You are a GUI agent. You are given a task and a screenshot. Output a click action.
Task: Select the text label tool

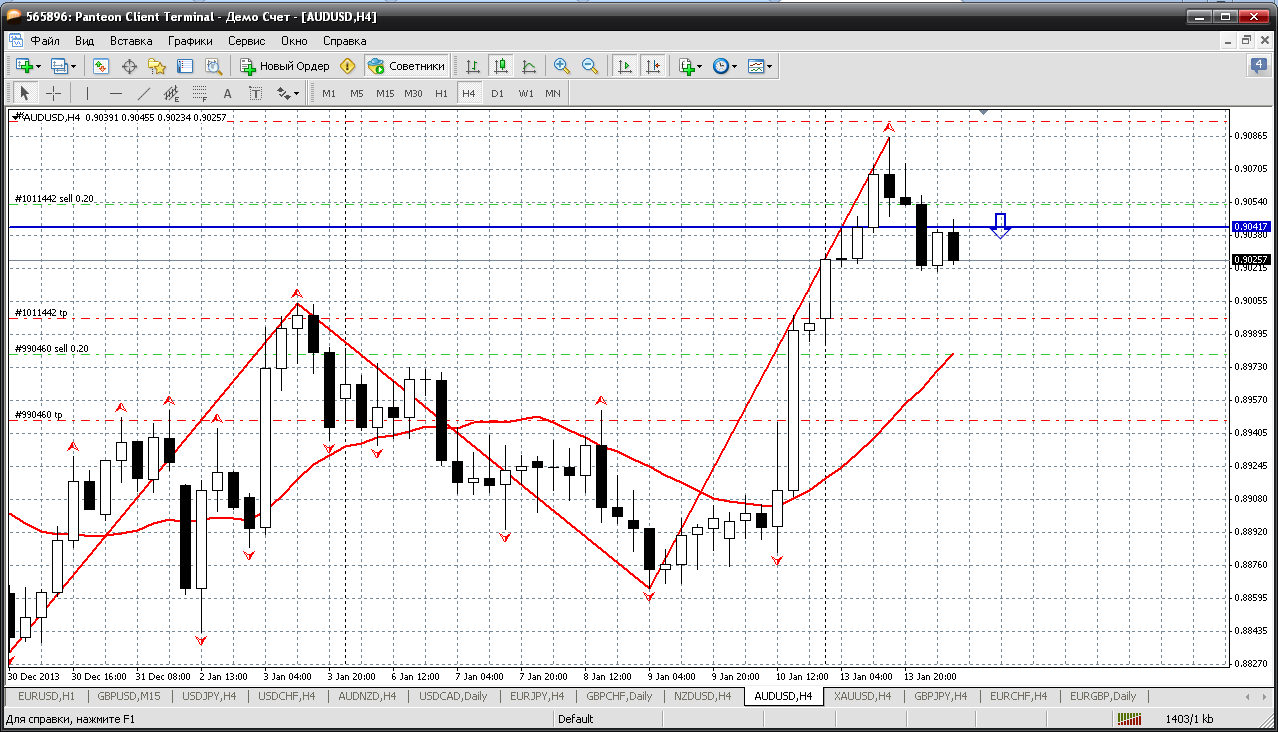(255, 93)
